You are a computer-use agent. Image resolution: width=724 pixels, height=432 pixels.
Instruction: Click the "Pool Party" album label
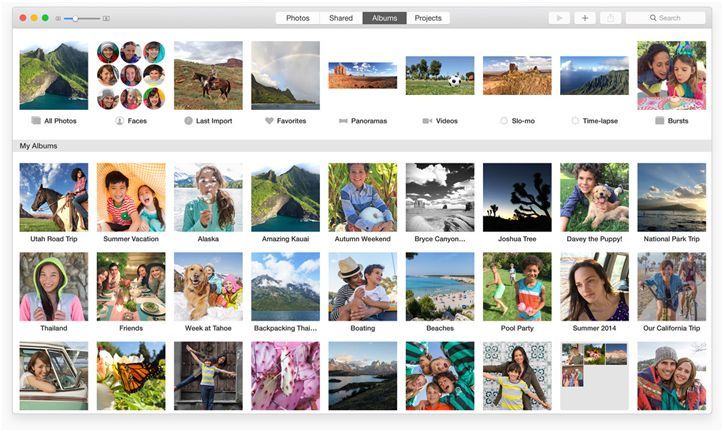[x=517, y=328]
